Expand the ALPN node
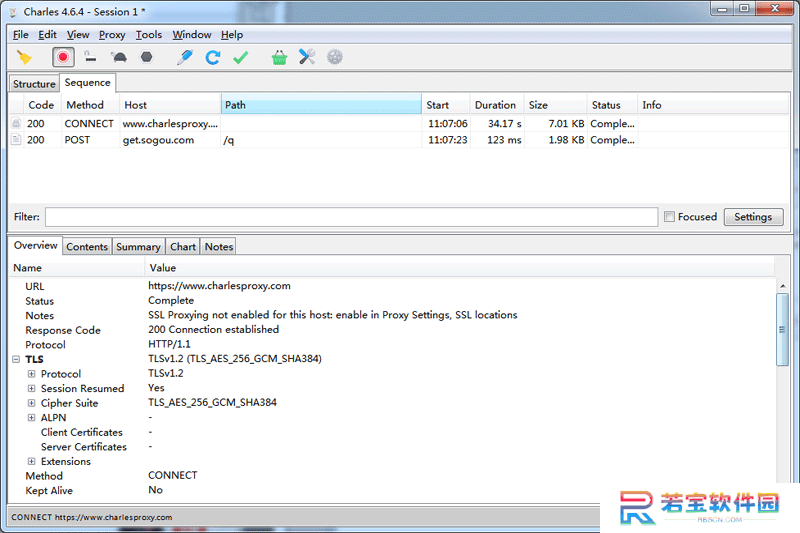This screenshot has width=800, height=533. pos(32,418)
